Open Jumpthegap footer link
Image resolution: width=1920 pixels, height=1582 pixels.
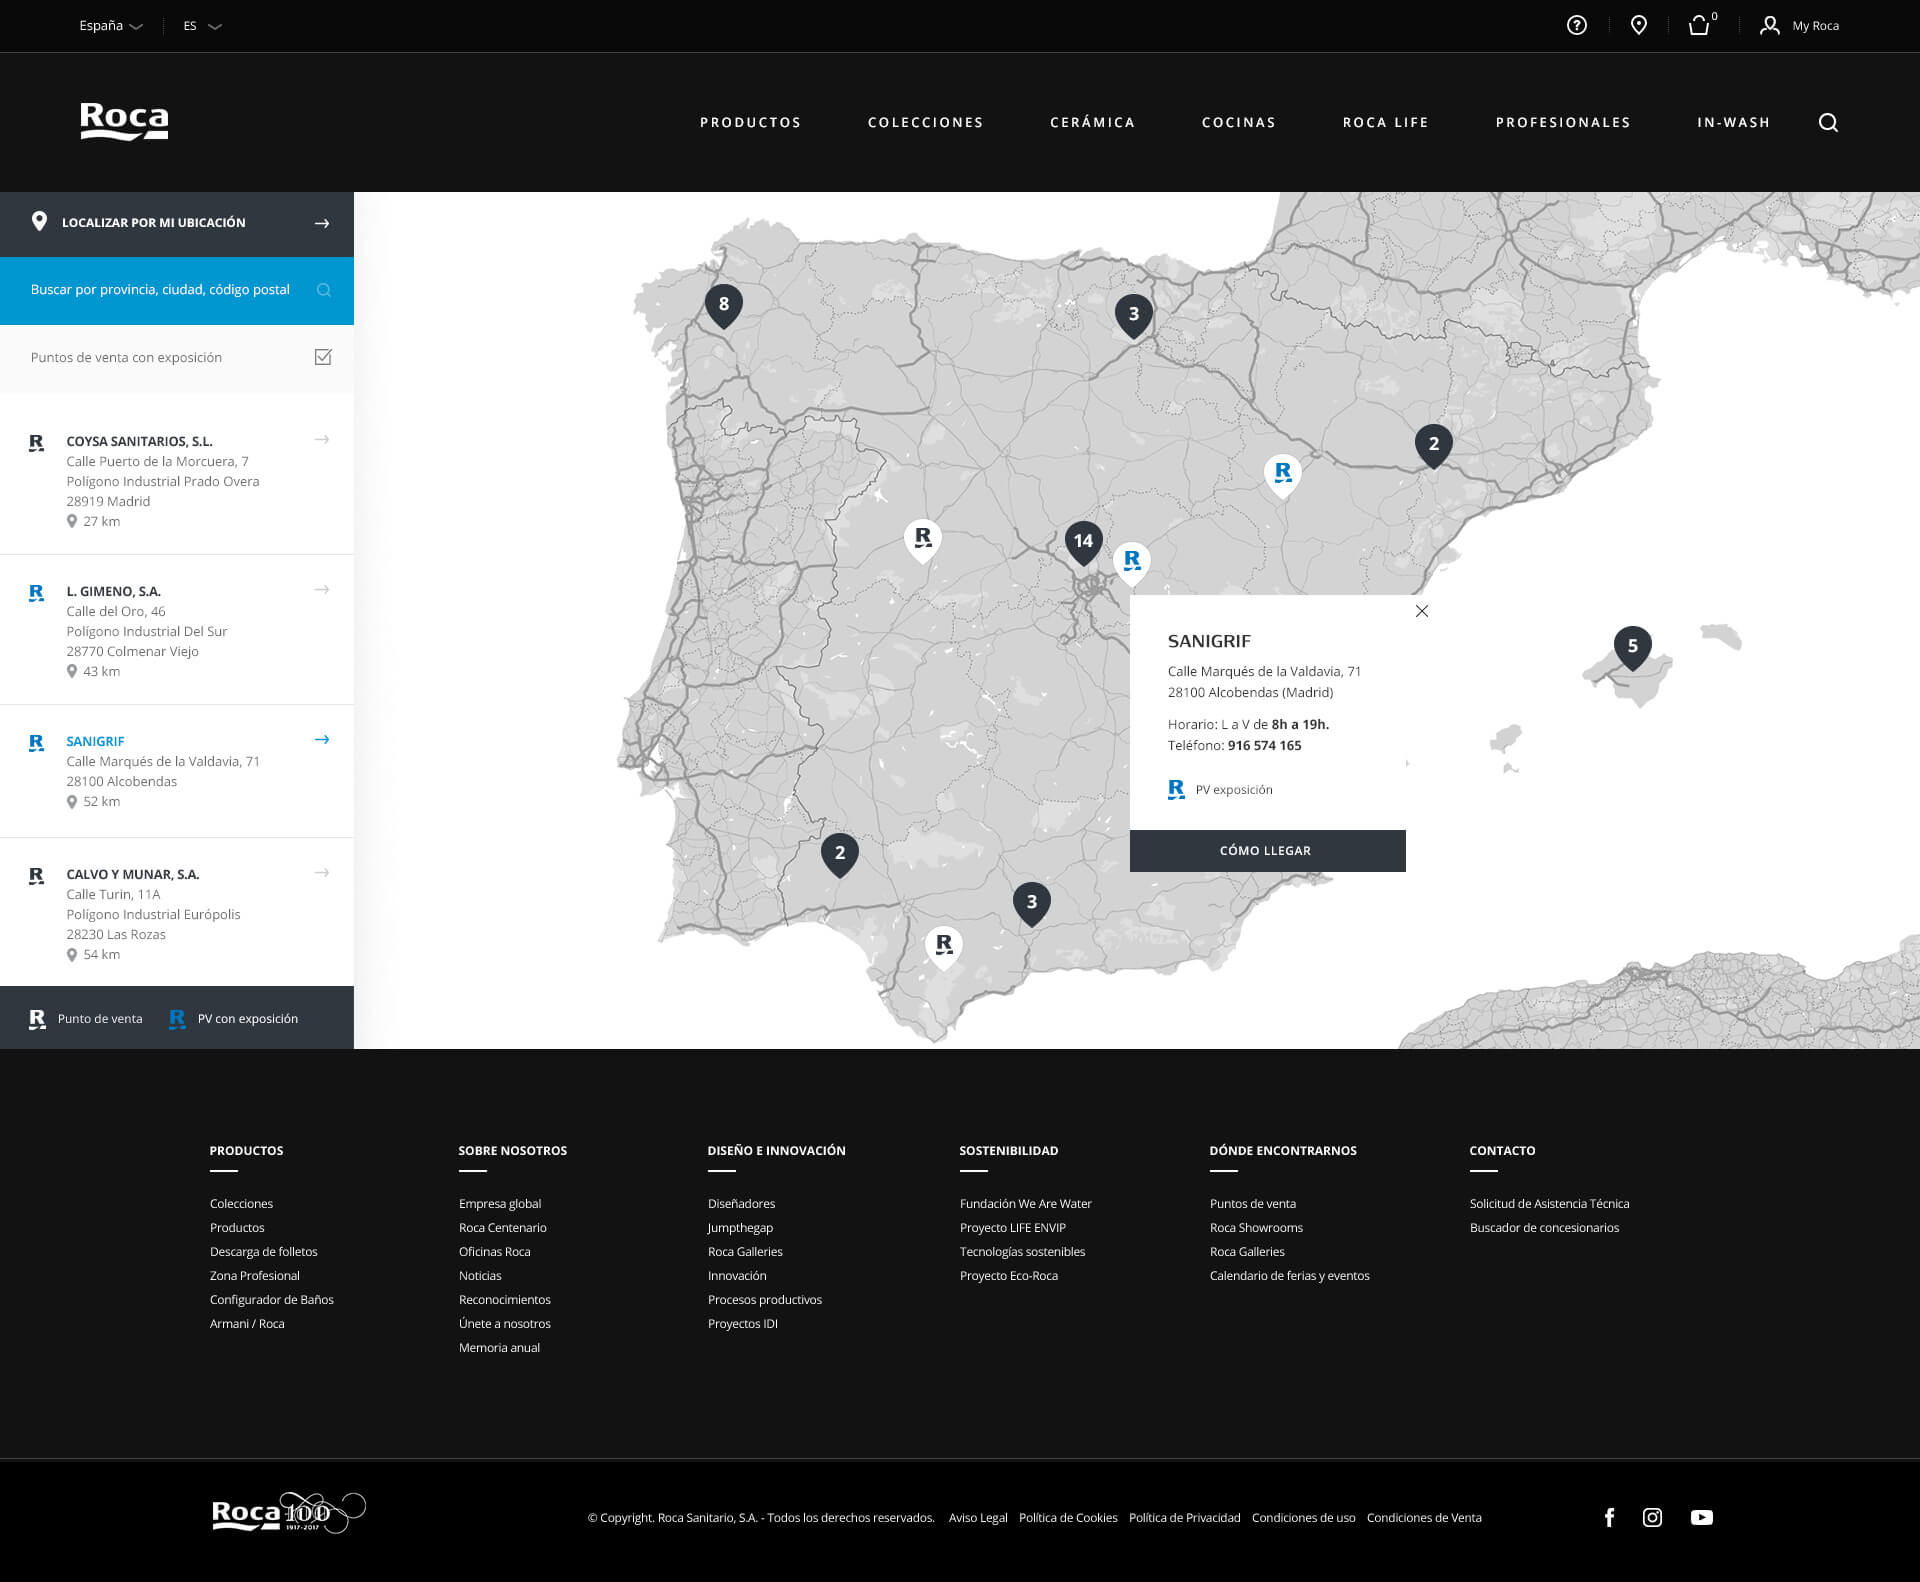[x=740, y=1228]
